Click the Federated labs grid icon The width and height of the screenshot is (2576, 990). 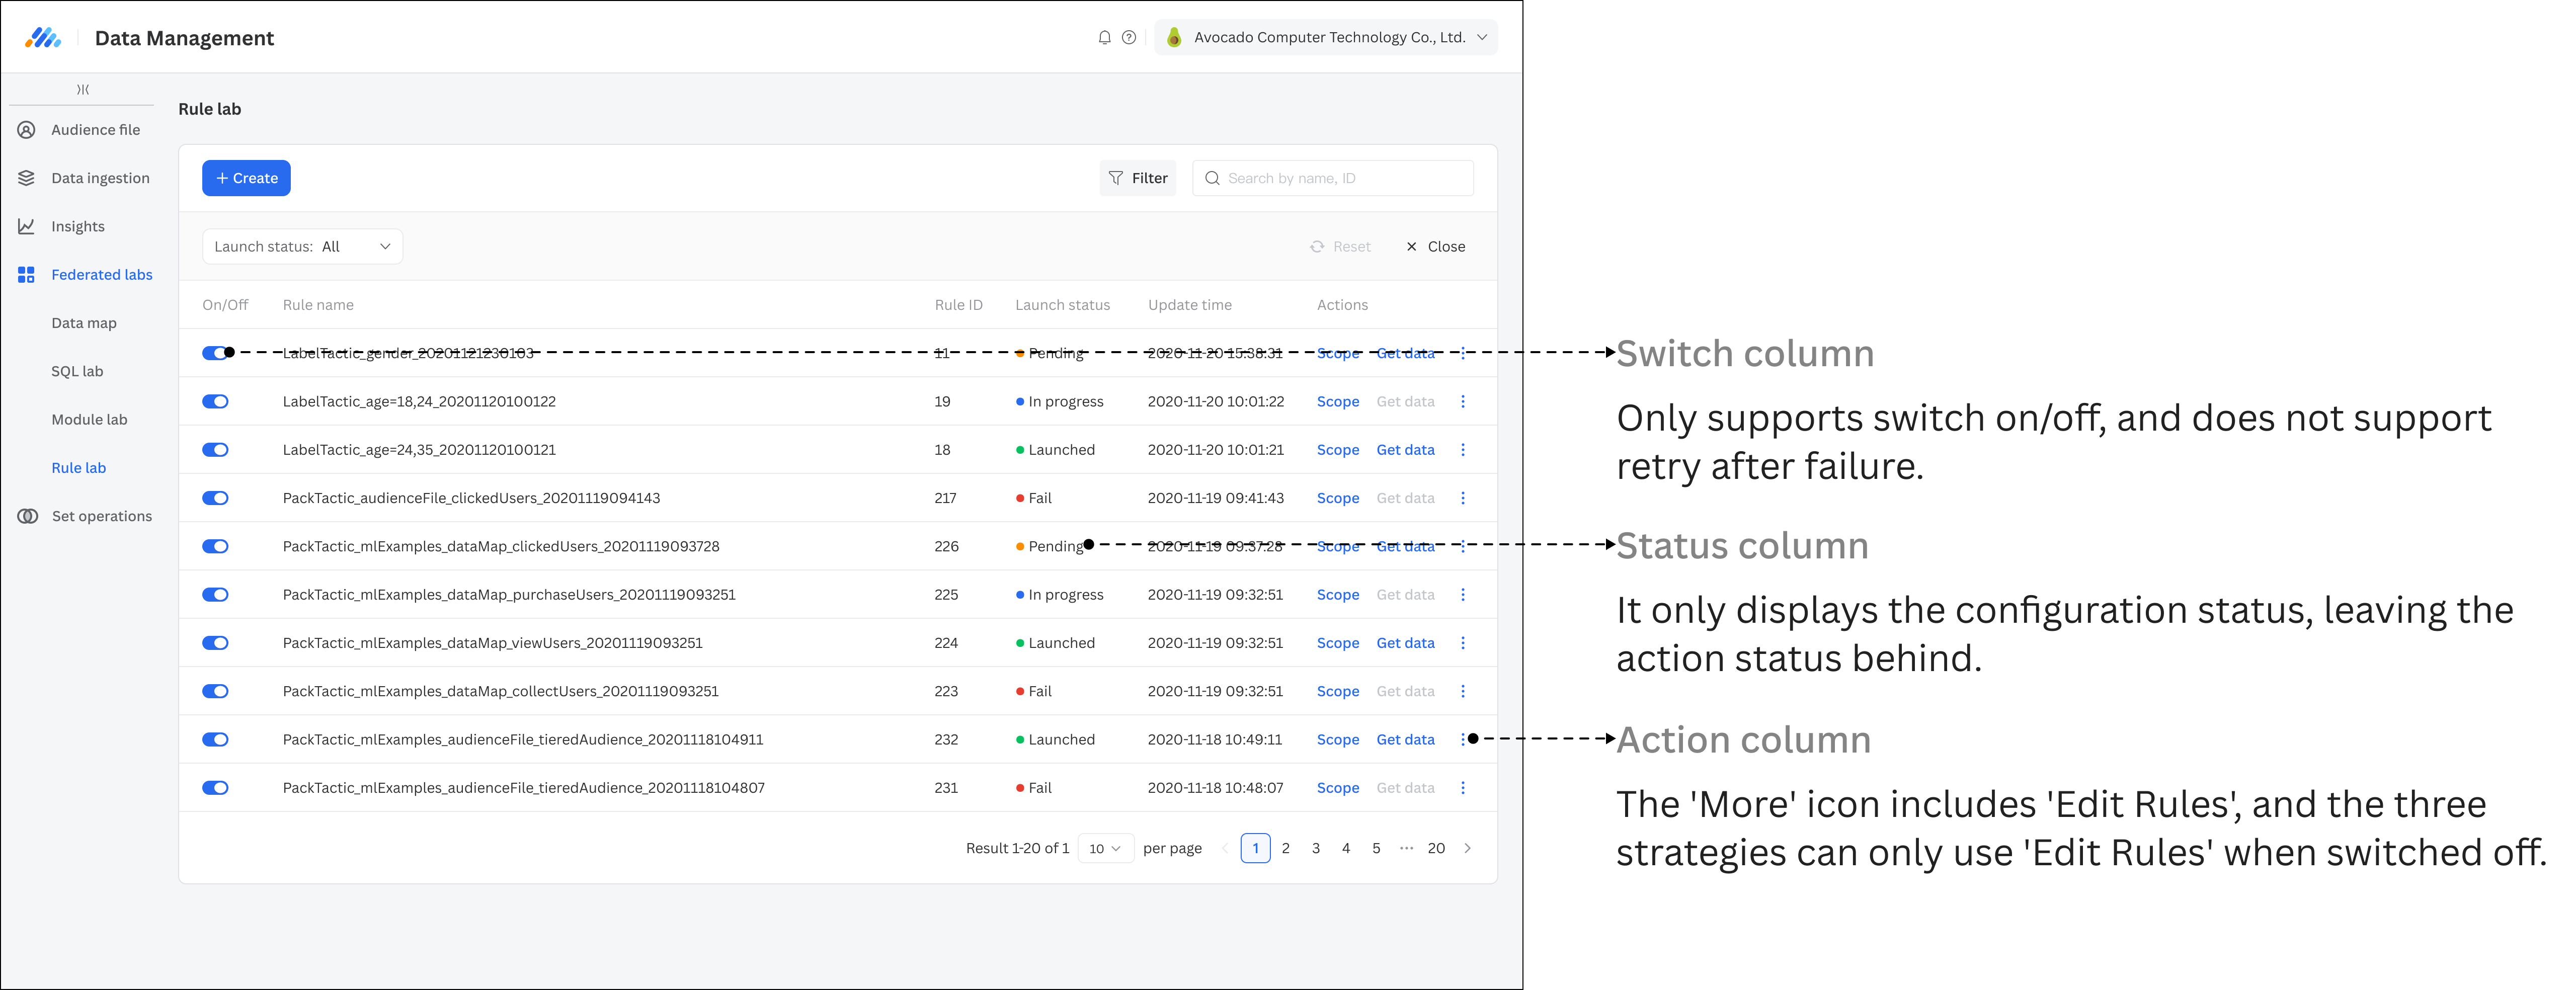[x=27, y=275]
